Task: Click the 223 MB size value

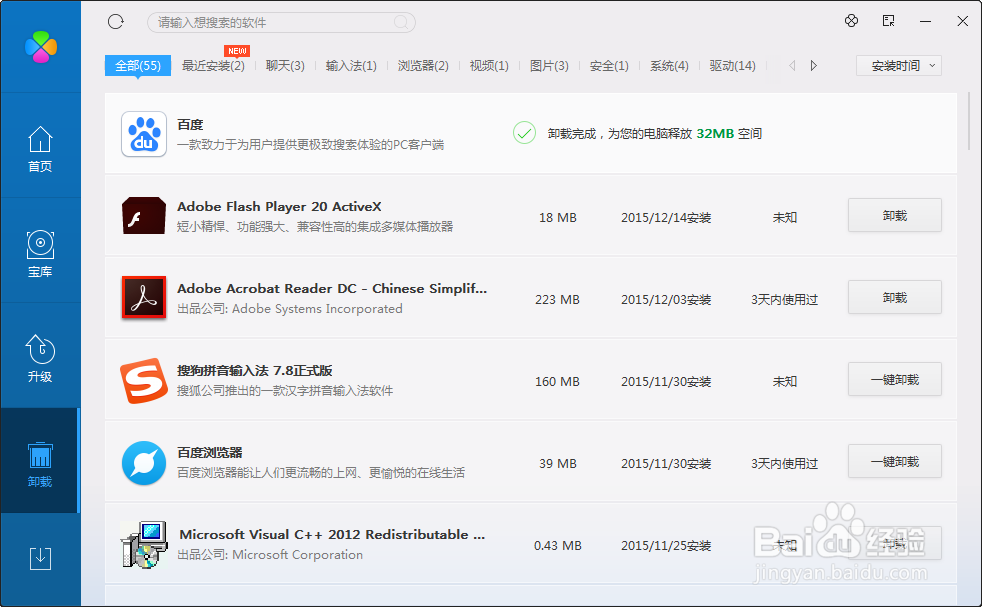Action: (x=557, y=299)
